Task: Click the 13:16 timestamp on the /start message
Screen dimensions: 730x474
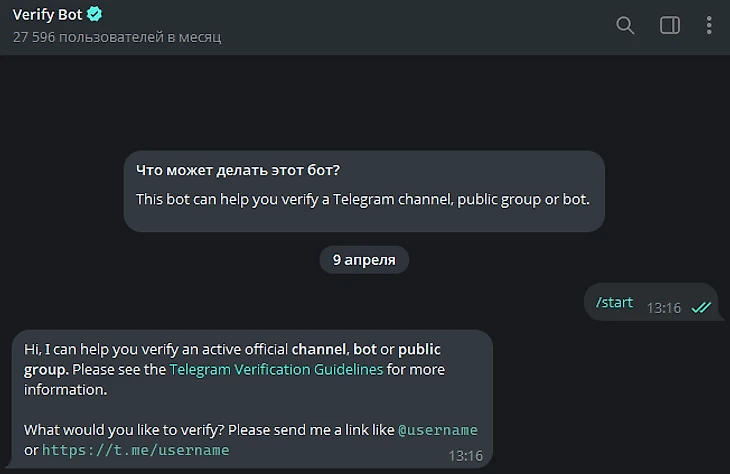Action: pos(663,307)
